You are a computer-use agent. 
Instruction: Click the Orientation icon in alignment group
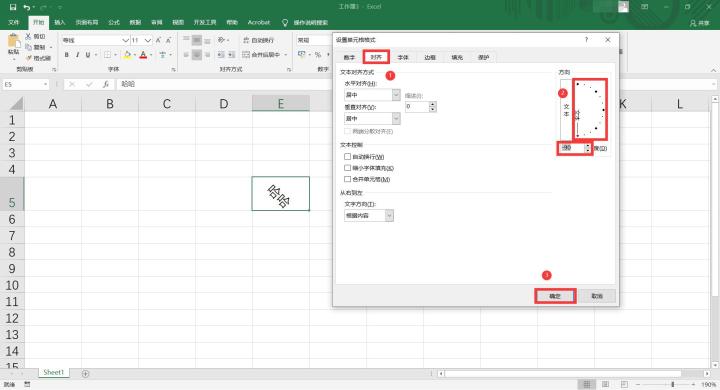pos(221,40)
